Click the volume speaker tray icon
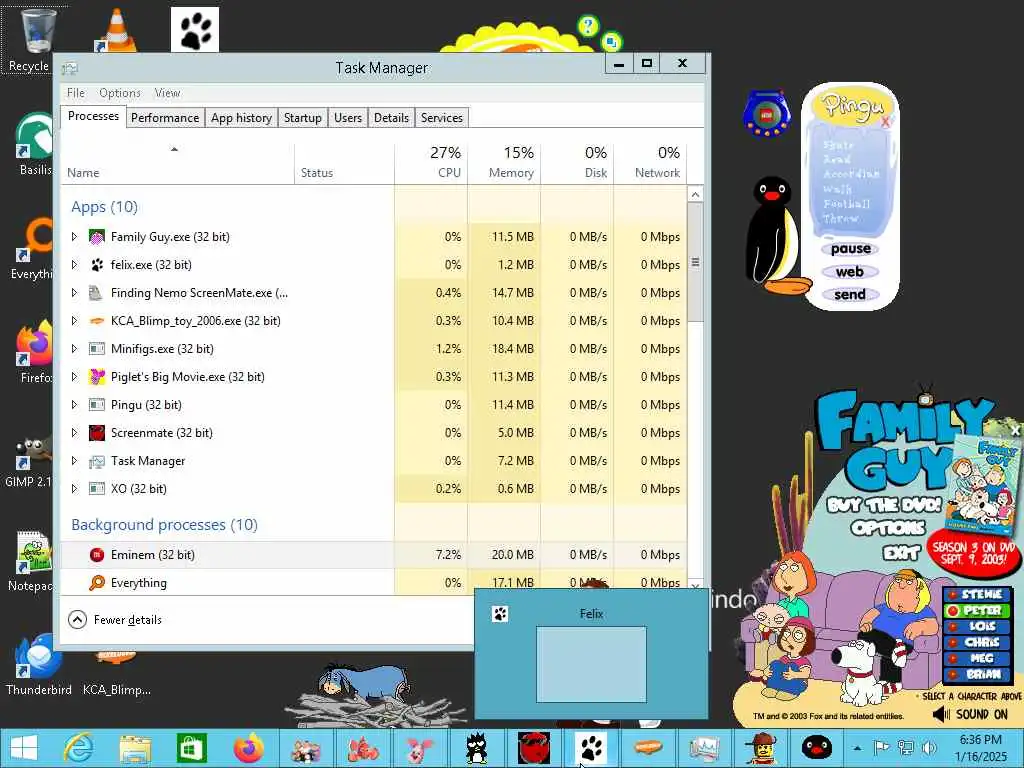Screen dimensions: 1024x768 click(929, 748)
